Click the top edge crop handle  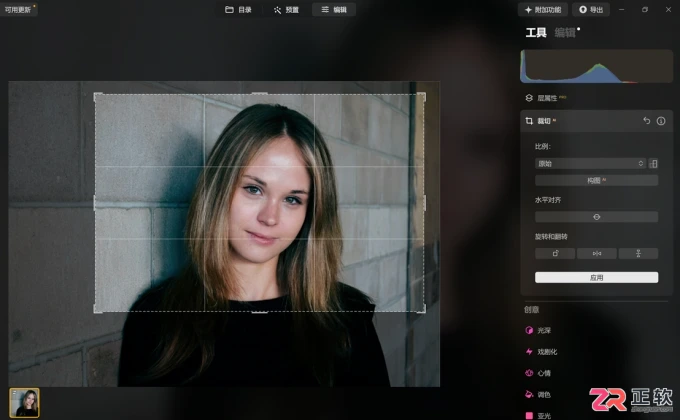259,93
